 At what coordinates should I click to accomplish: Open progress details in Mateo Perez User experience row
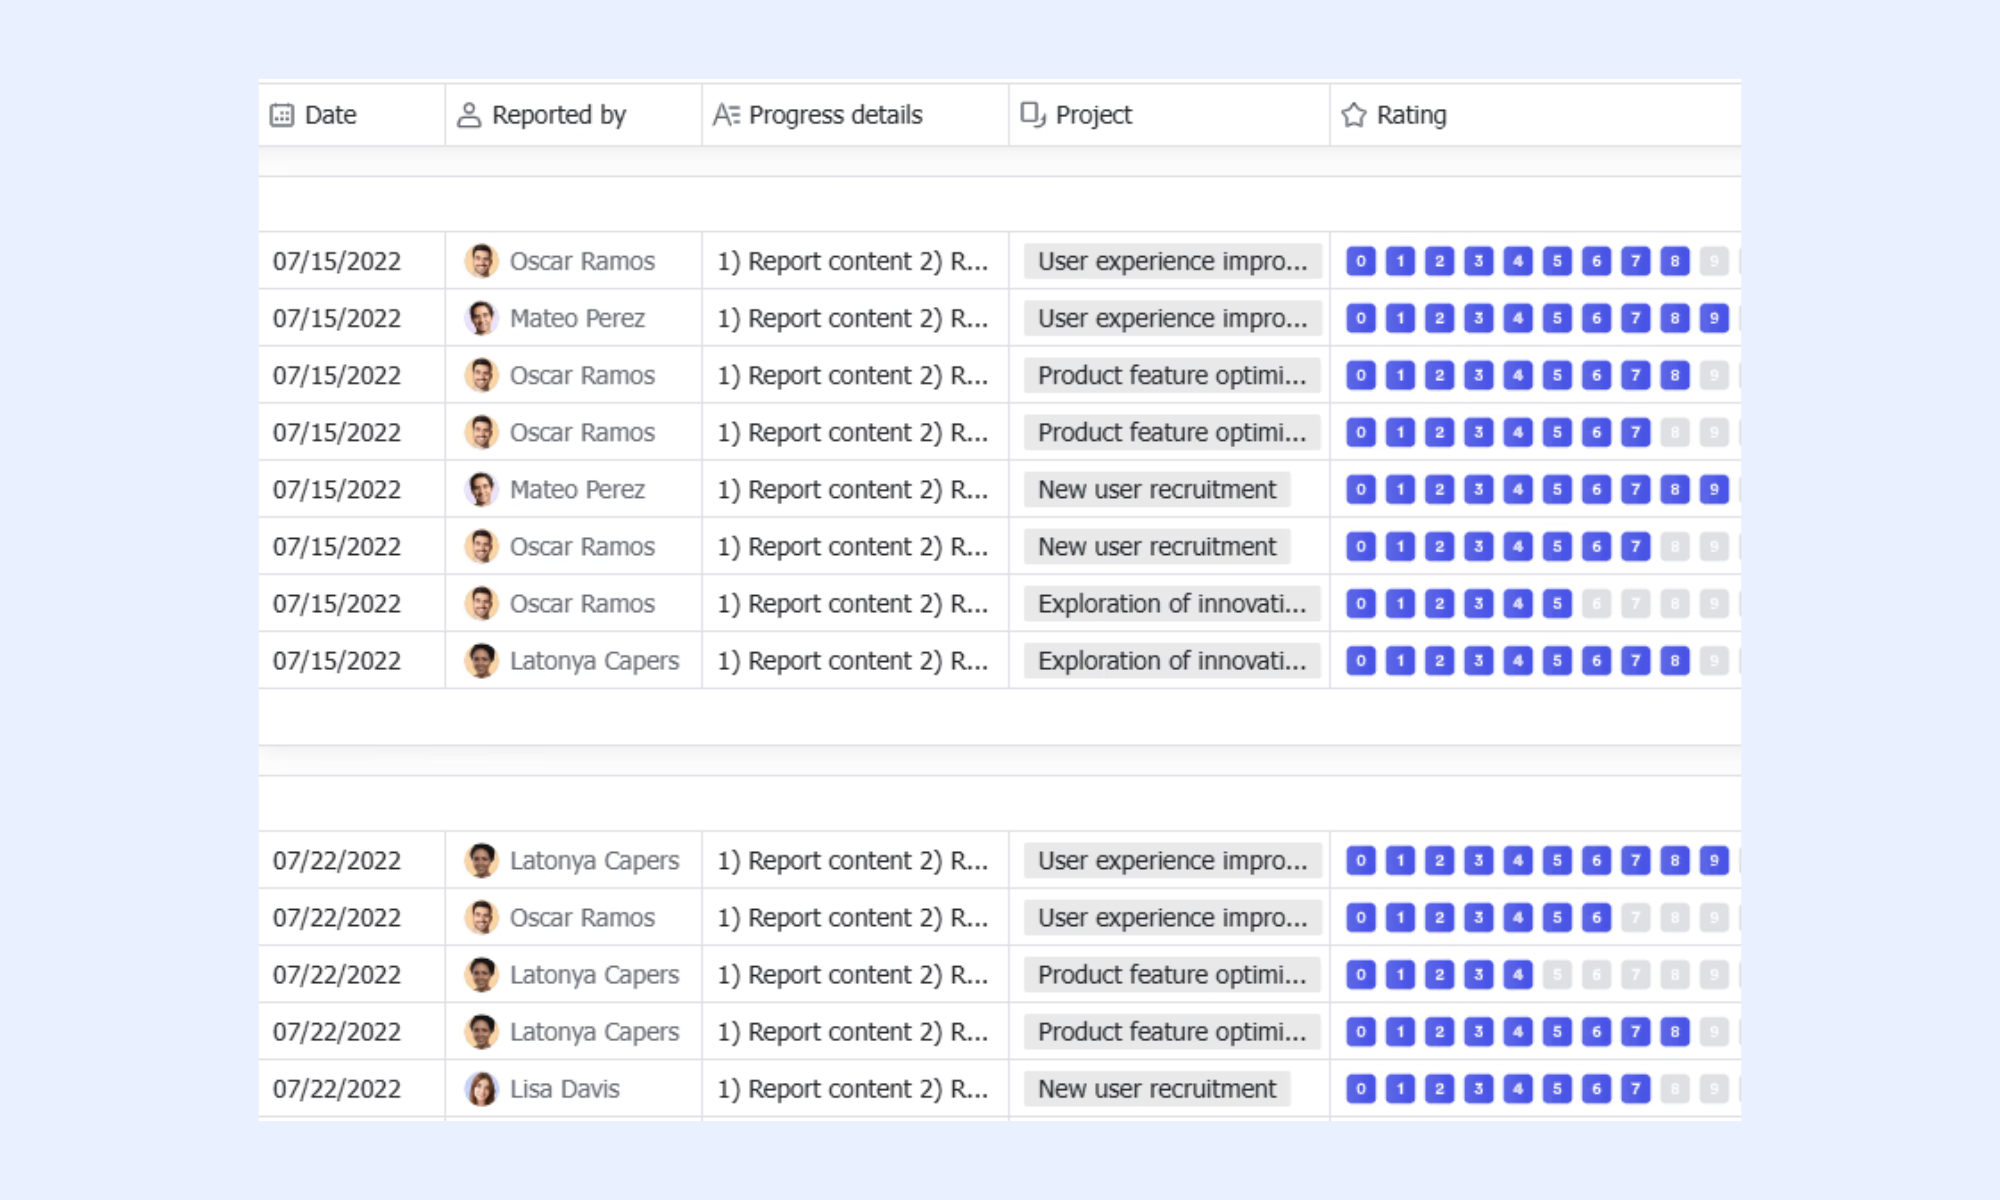tap(853, 318)
